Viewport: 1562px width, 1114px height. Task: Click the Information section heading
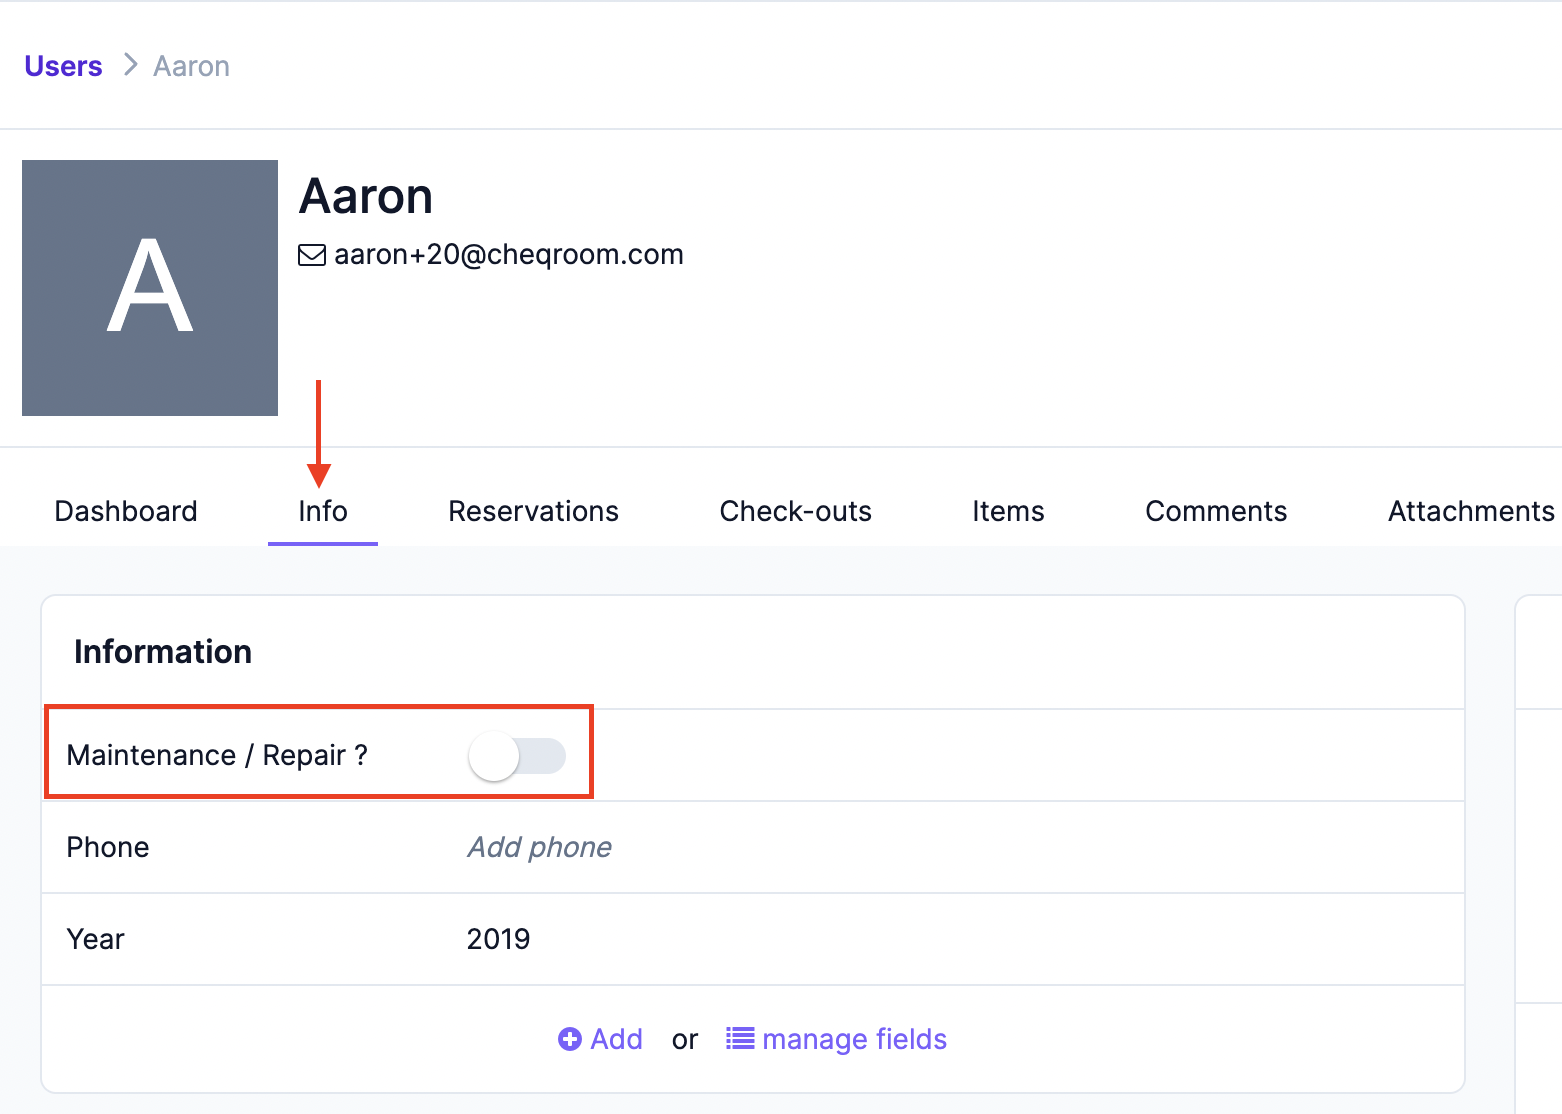point(163,652)
